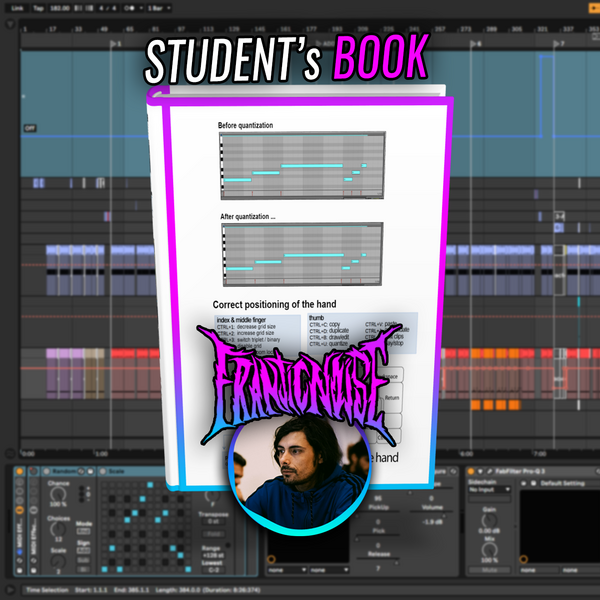Select the Lowest note field C-2
This screenshot has height=600, width=600.
[213, 570]
